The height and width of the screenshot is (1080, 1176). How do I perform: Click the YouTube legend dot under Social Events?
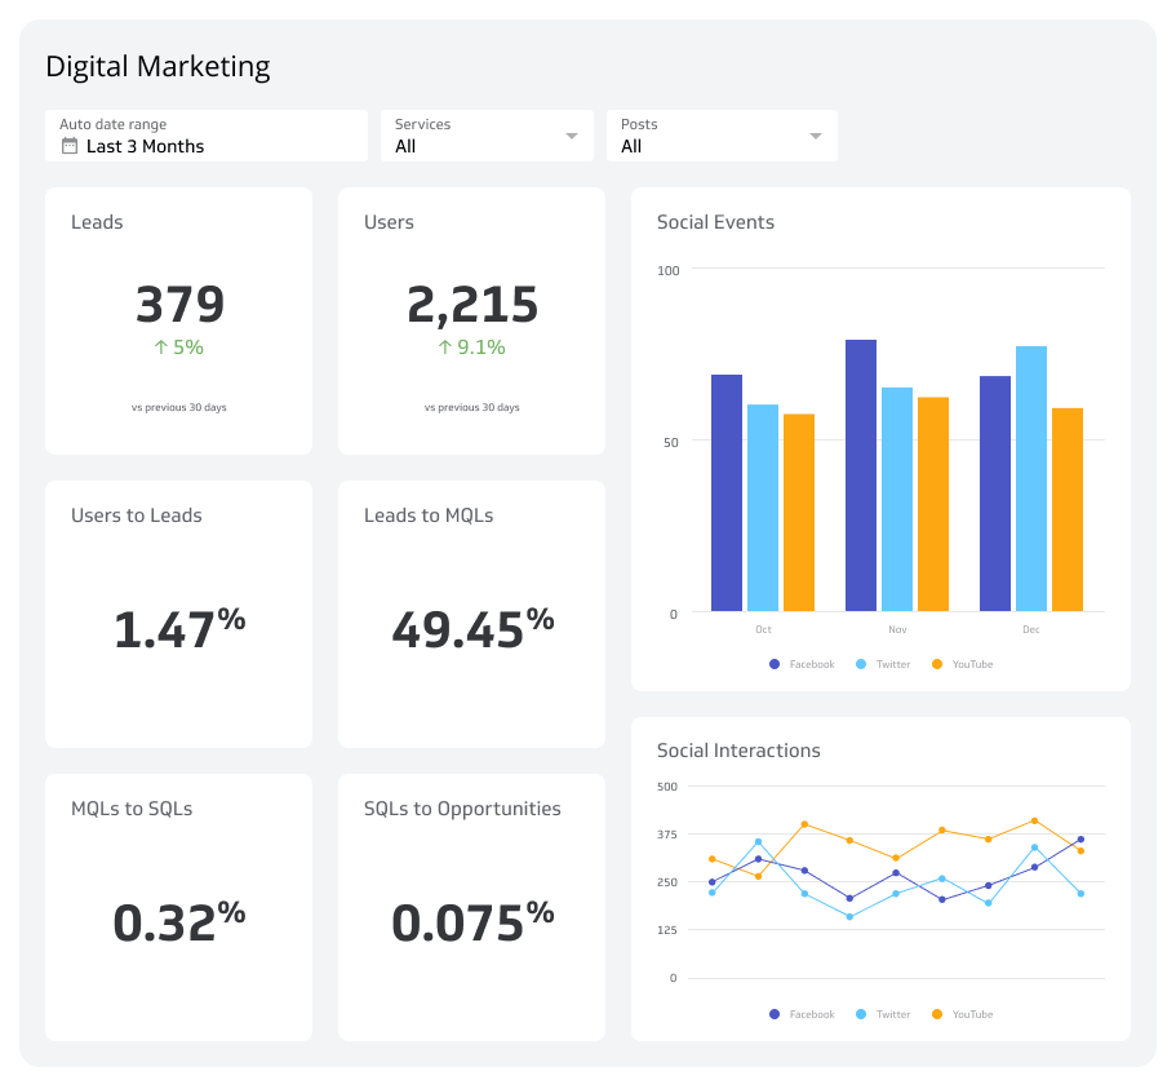pos(940,664)
